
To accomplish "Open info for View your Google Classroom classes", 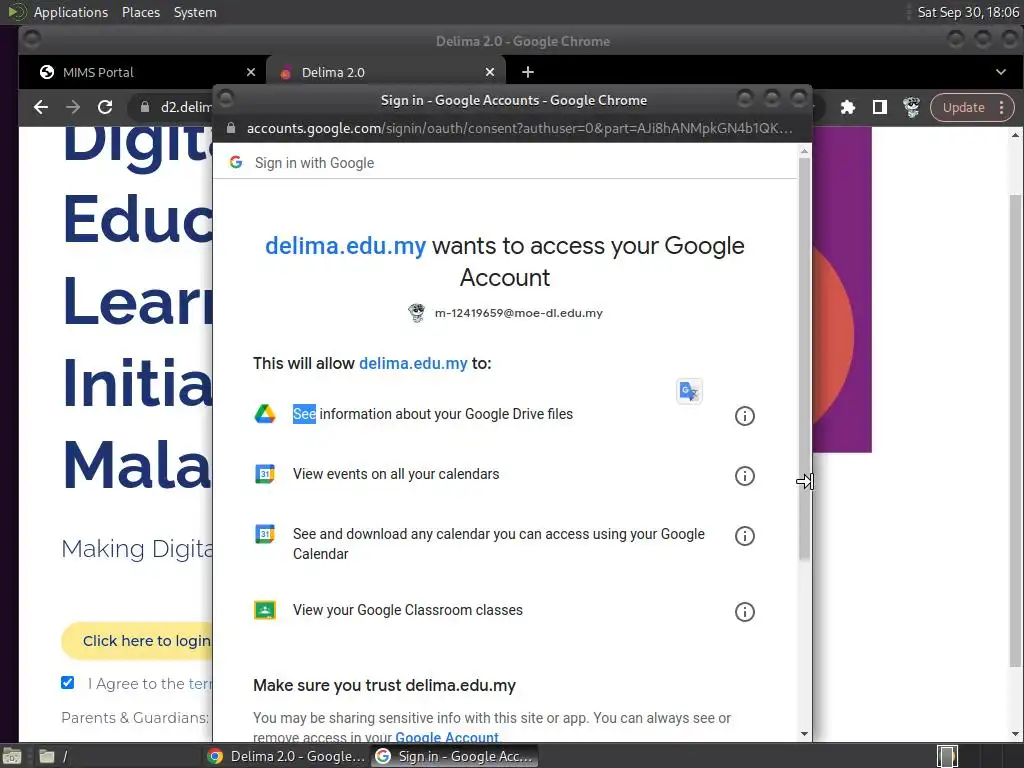I will point(744,612).
